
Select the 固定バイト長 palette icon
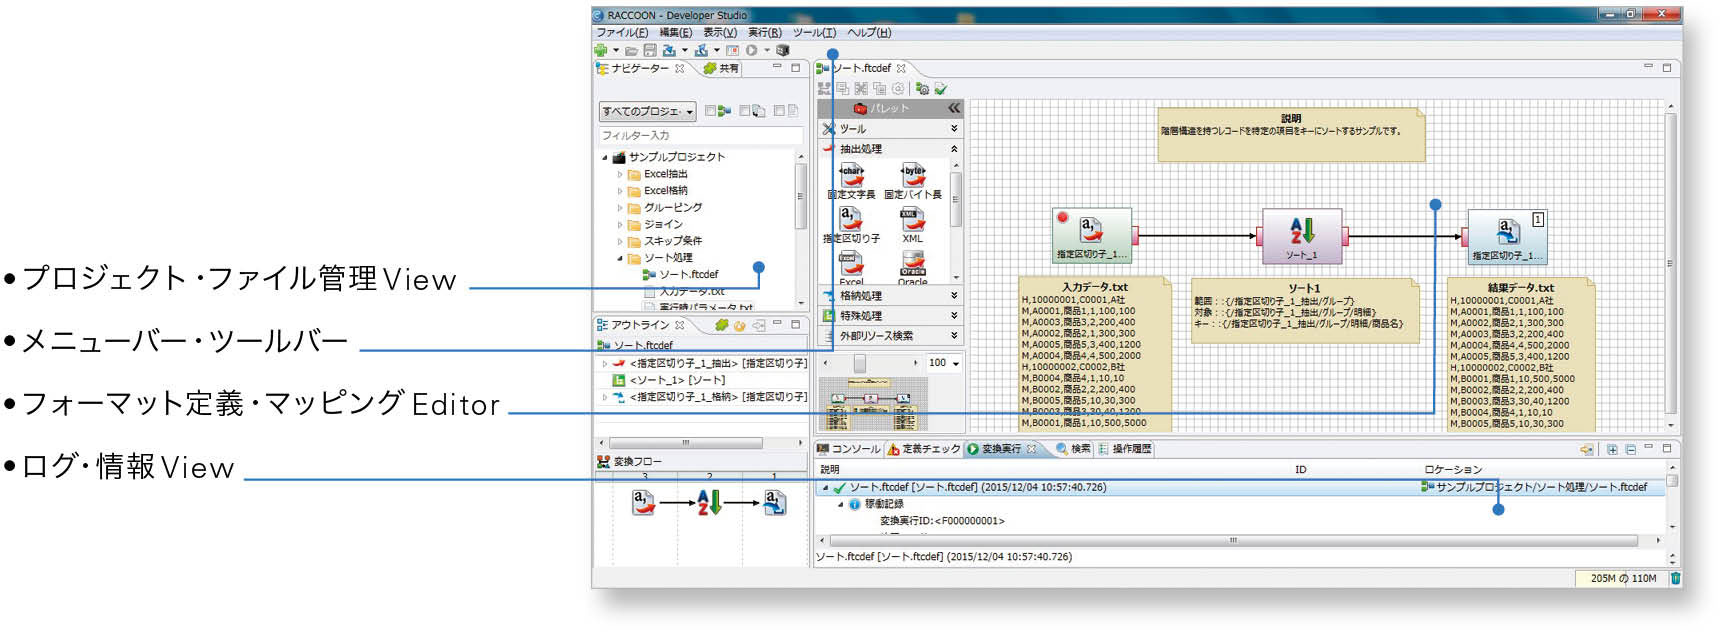[913, 181]
